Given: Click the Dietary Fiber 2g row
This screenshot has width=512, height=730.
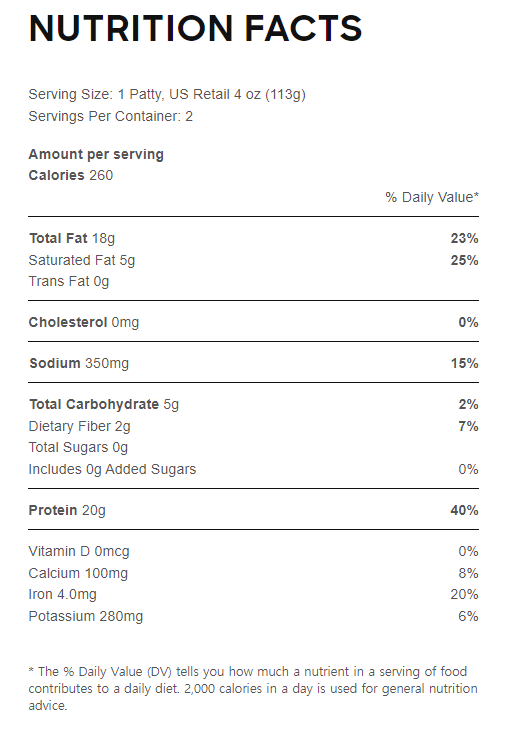Looking at the screenshot, I should coord(254,426).
